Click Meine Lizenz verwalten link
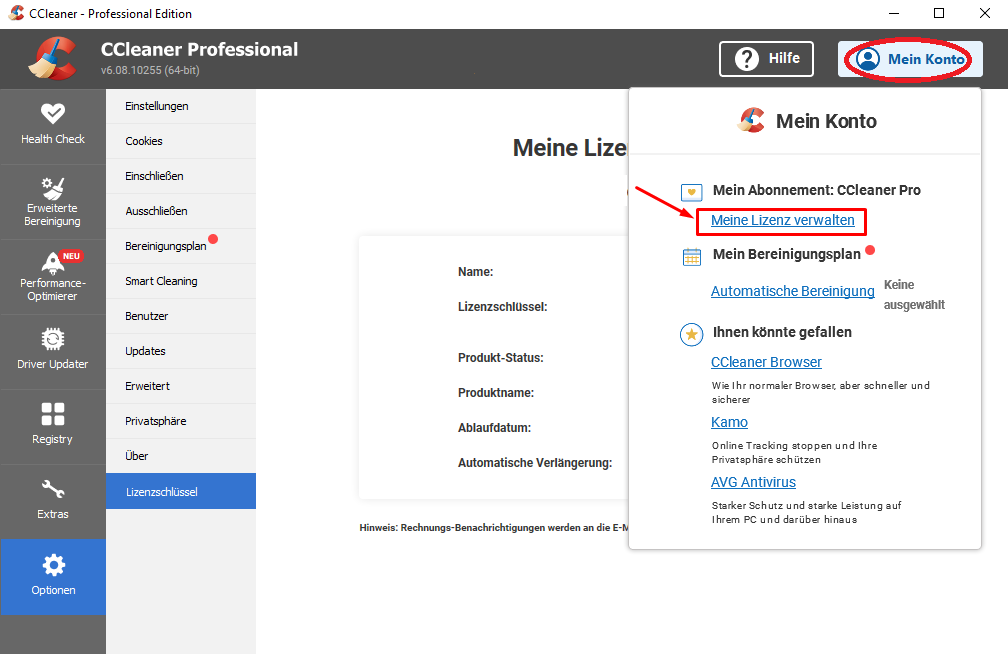This screenshot has height=654, width=1008. click(782, 220)
